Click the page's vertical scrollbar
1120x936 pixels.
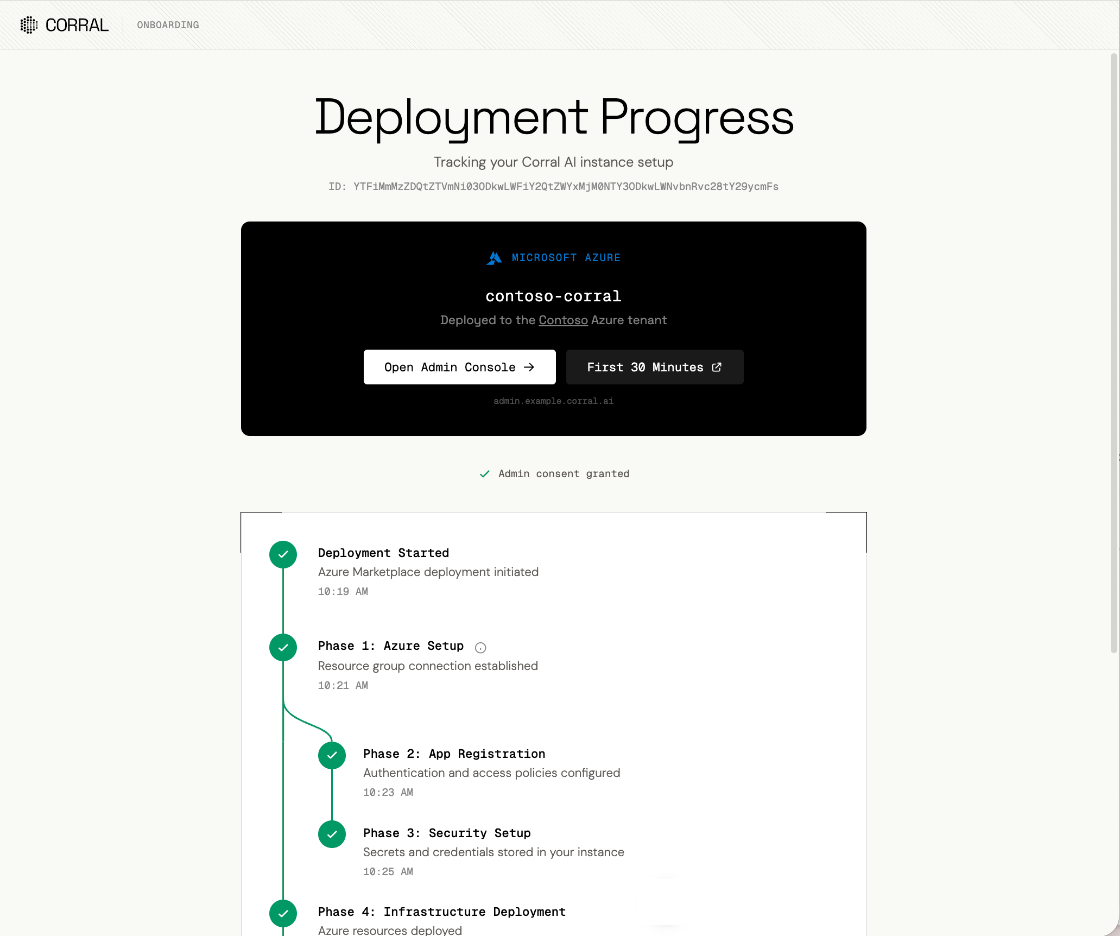(x=1114, y=353)
